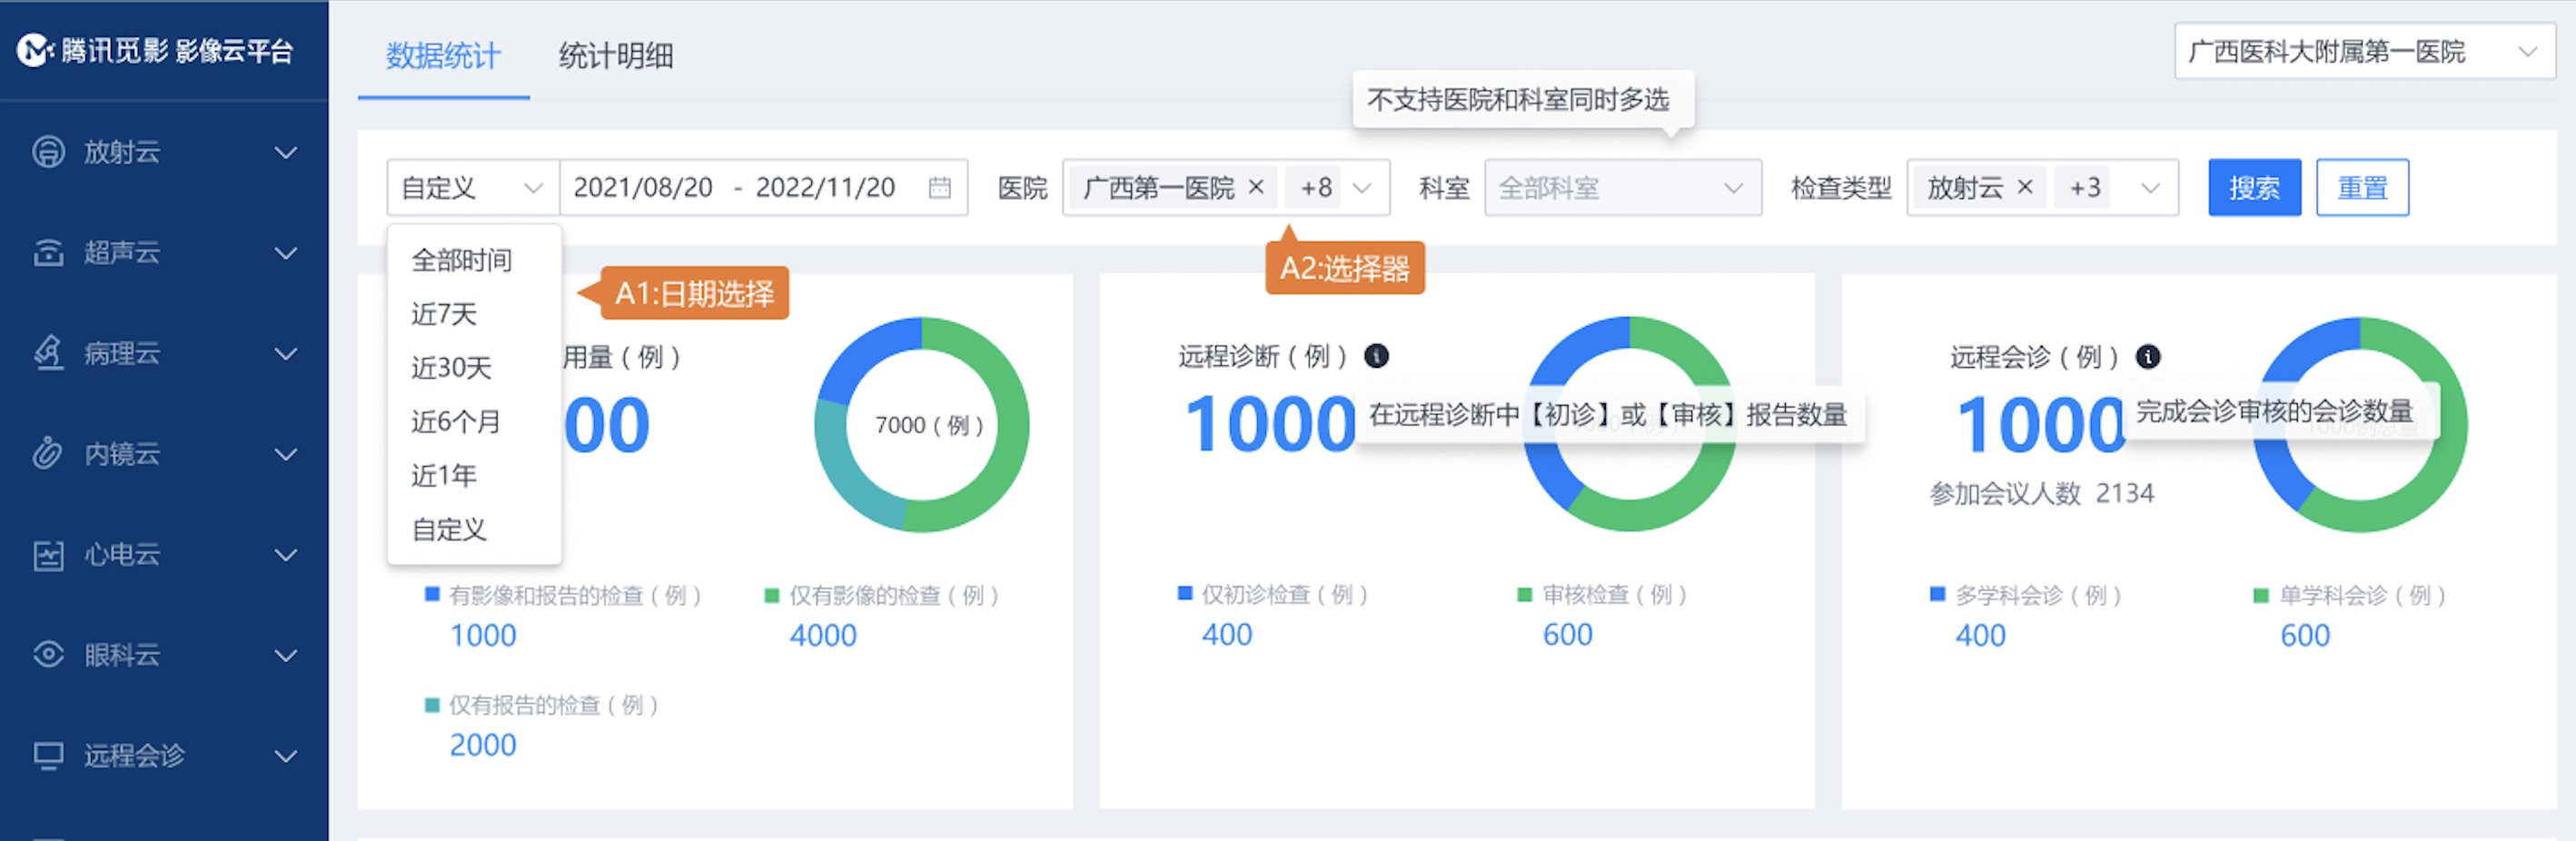Click the 远程会诊 donut chart
Viewport: 2576px width, 841px height.
coord(2360,424)
